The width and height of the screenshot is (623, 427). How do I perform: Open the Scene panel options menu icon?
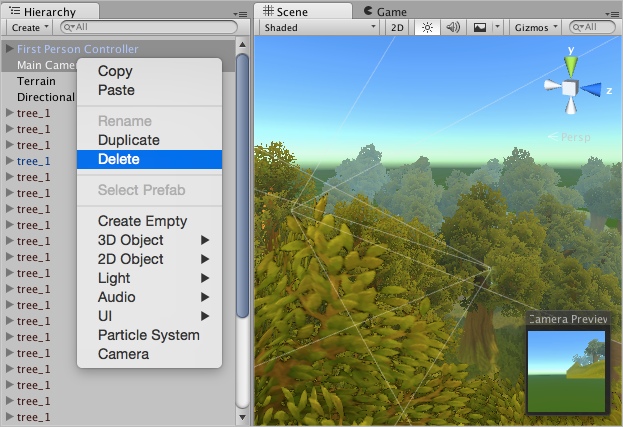(611, 14)
